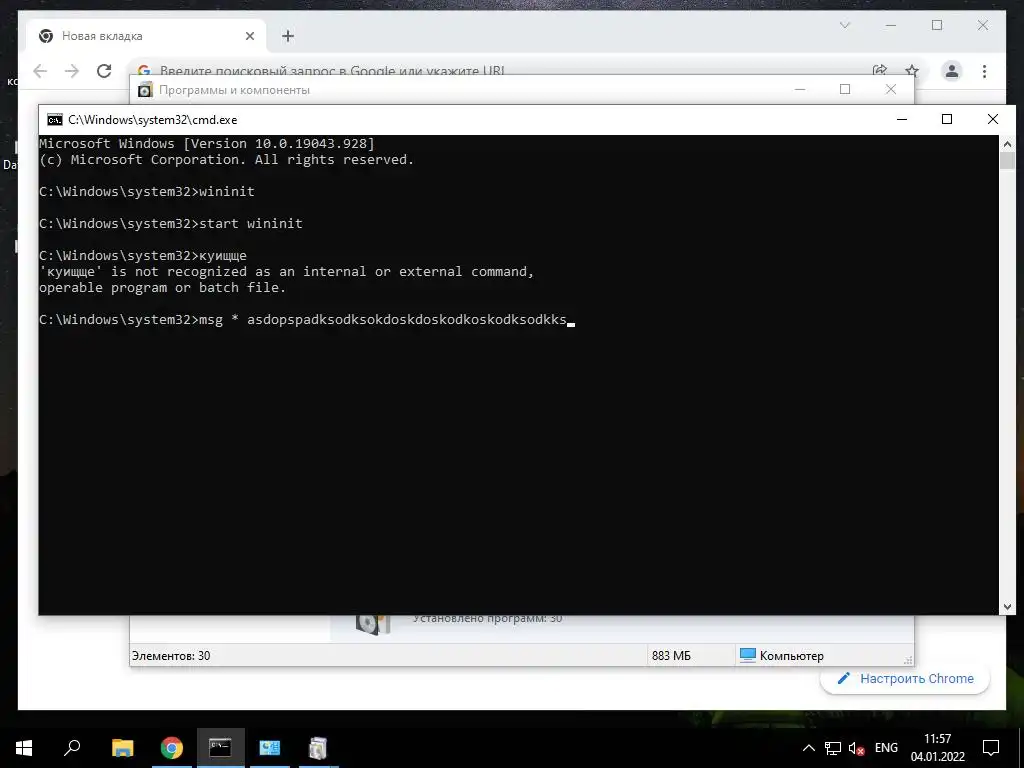Click the cmd scrollbar thumb
Viewport: 1024px width, 768px height.
(1007, 160)
